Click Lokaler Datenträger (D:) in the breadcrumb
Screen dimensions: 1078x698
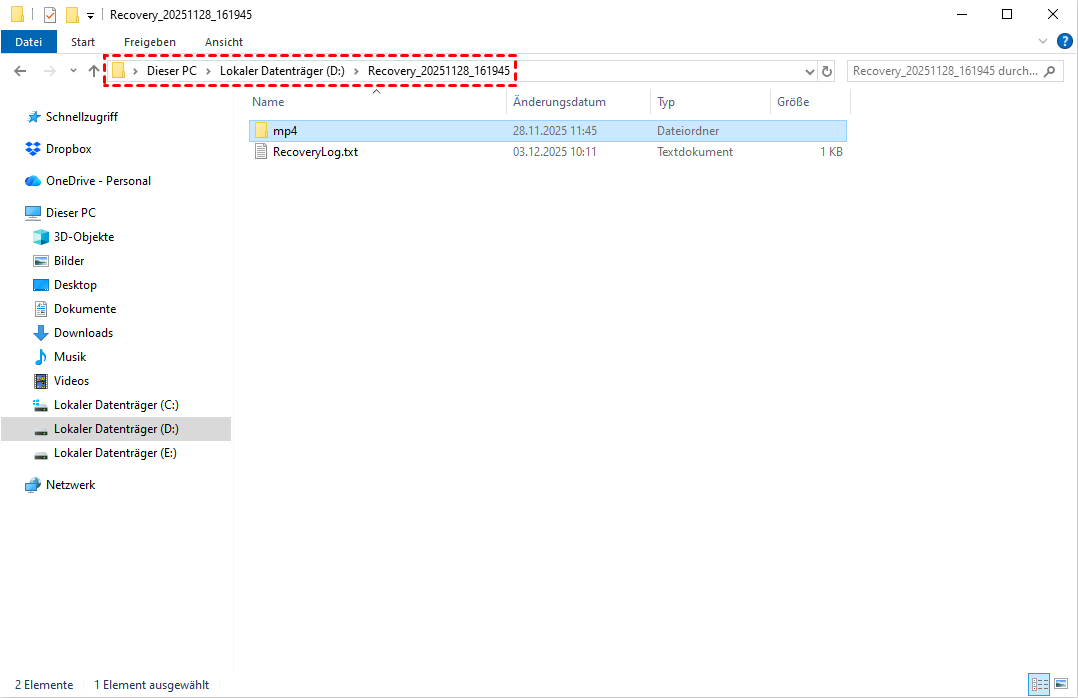pos(282,71)
